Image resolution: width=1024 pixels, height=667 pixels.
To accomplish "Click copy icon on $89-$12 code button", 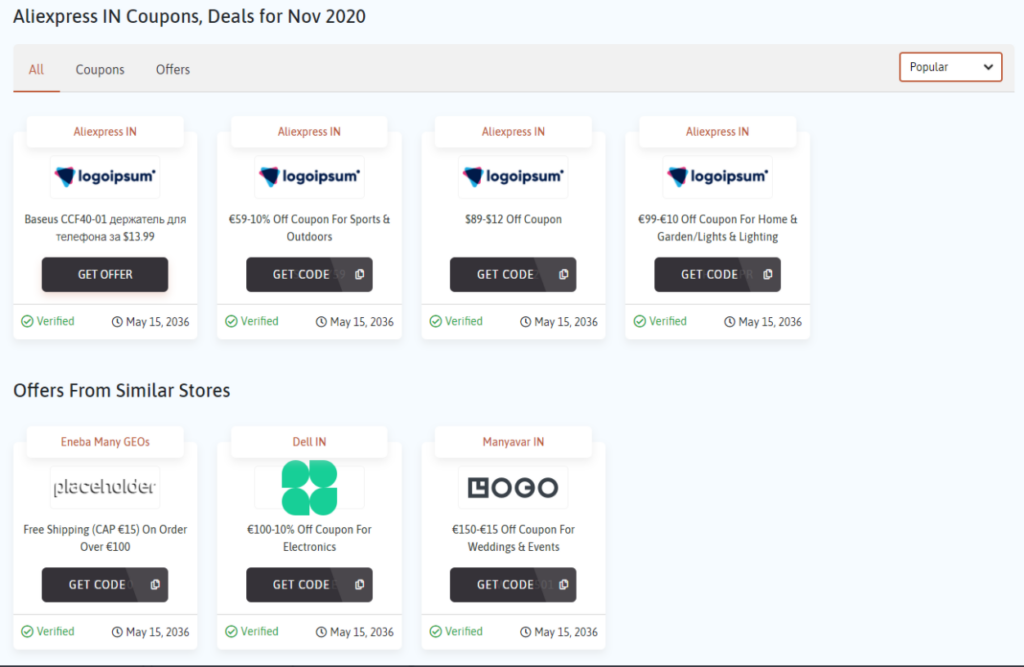I will [x=564, y=274].
